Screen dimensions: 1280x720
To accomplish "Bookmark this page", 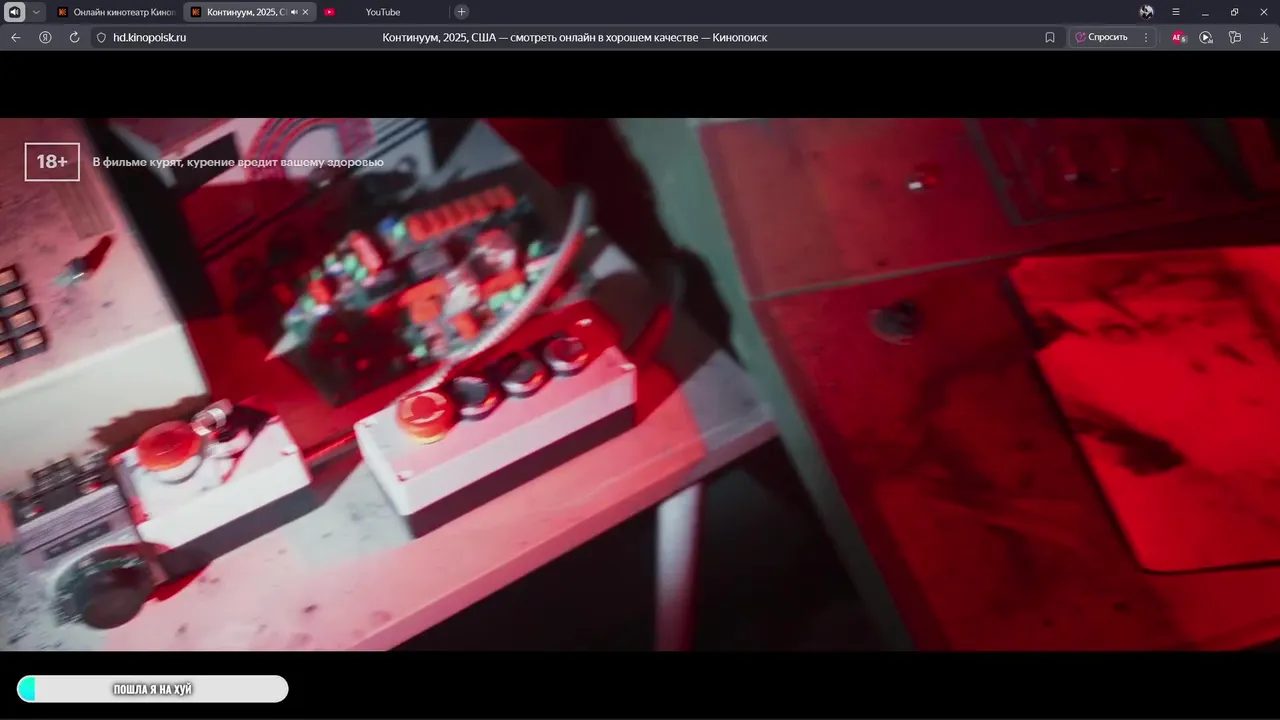I will click(x=1050, y=37).
